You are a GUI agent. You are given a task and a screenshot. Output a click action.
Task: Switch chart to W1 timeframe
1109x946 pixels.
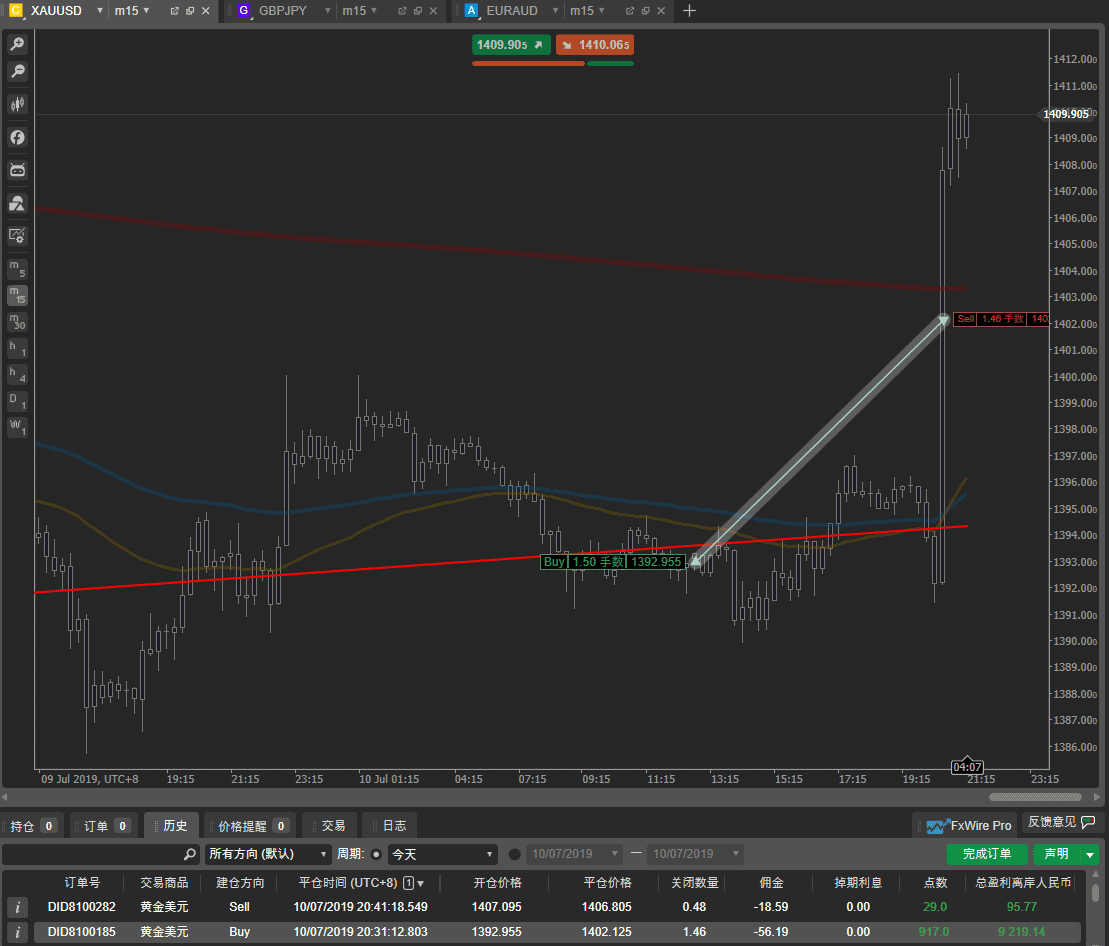(17, 427)
